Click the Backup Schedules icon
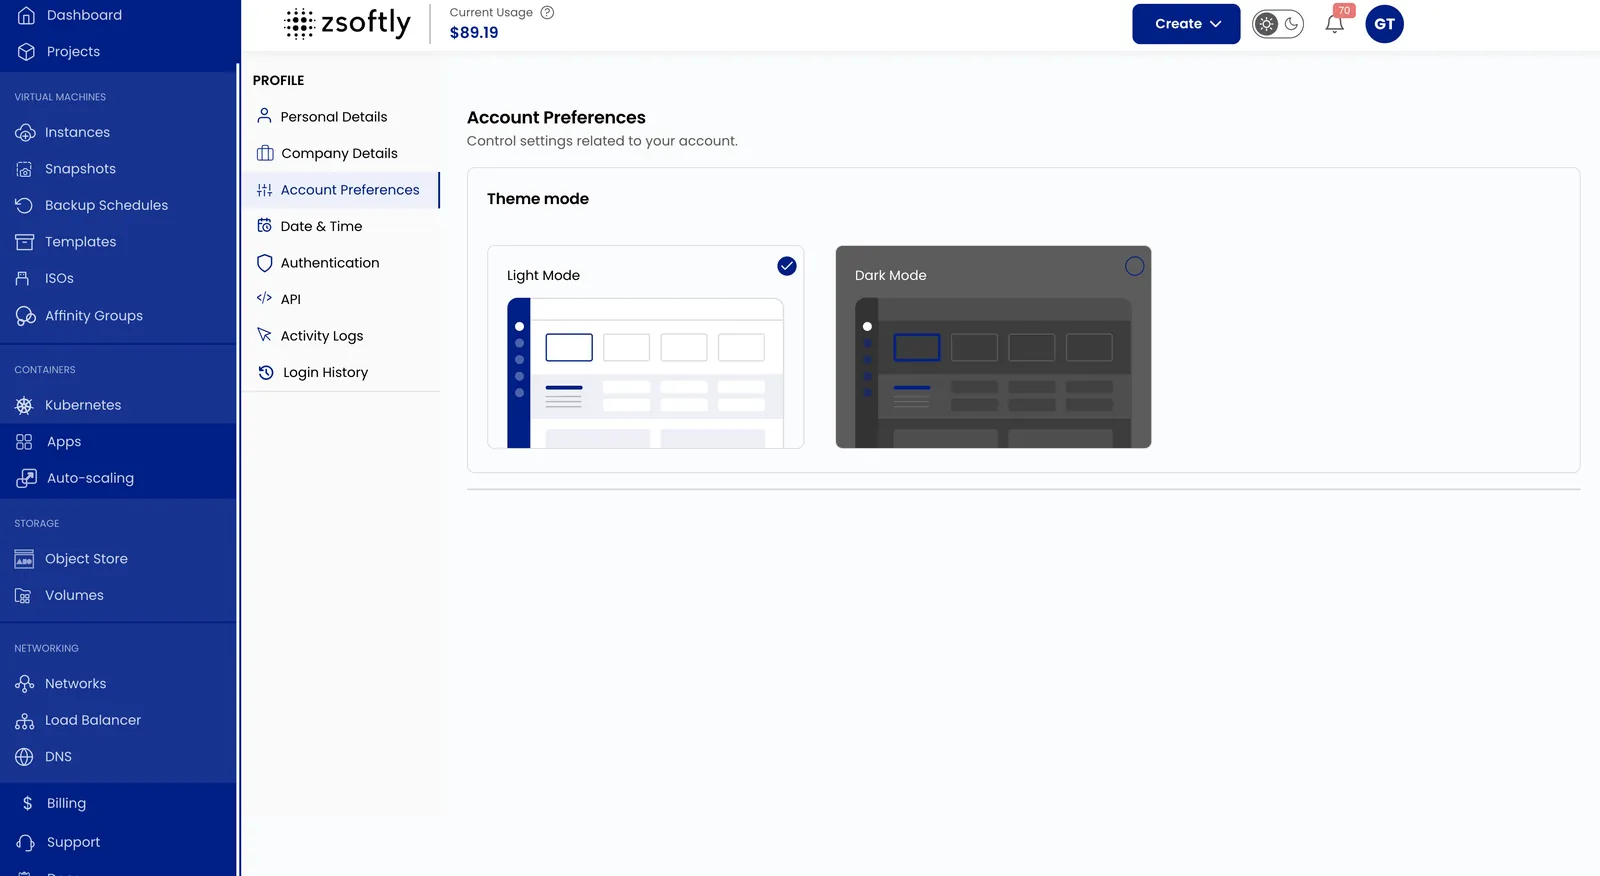Image resolution: width=1600 pixels, height=876 pixels. point(24,205)
